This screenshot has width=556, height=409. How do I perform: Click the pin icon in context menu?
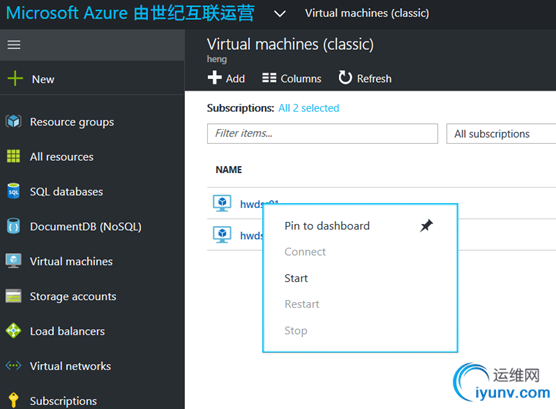click(426, 226)
